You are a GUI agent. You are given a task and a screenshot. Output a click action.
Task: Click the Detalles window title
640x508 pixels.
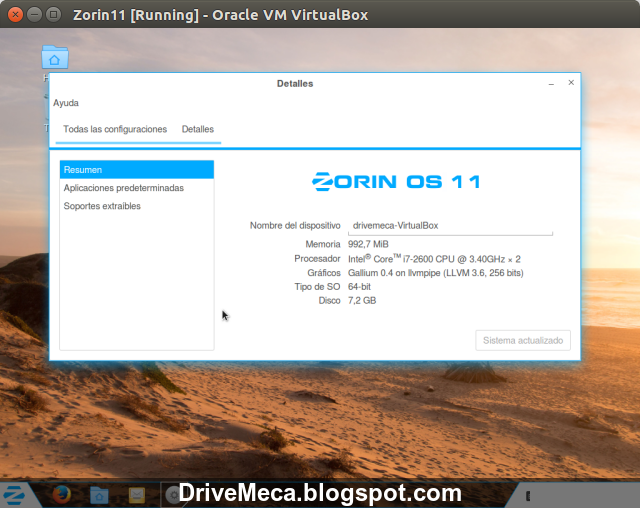(295, 84)
